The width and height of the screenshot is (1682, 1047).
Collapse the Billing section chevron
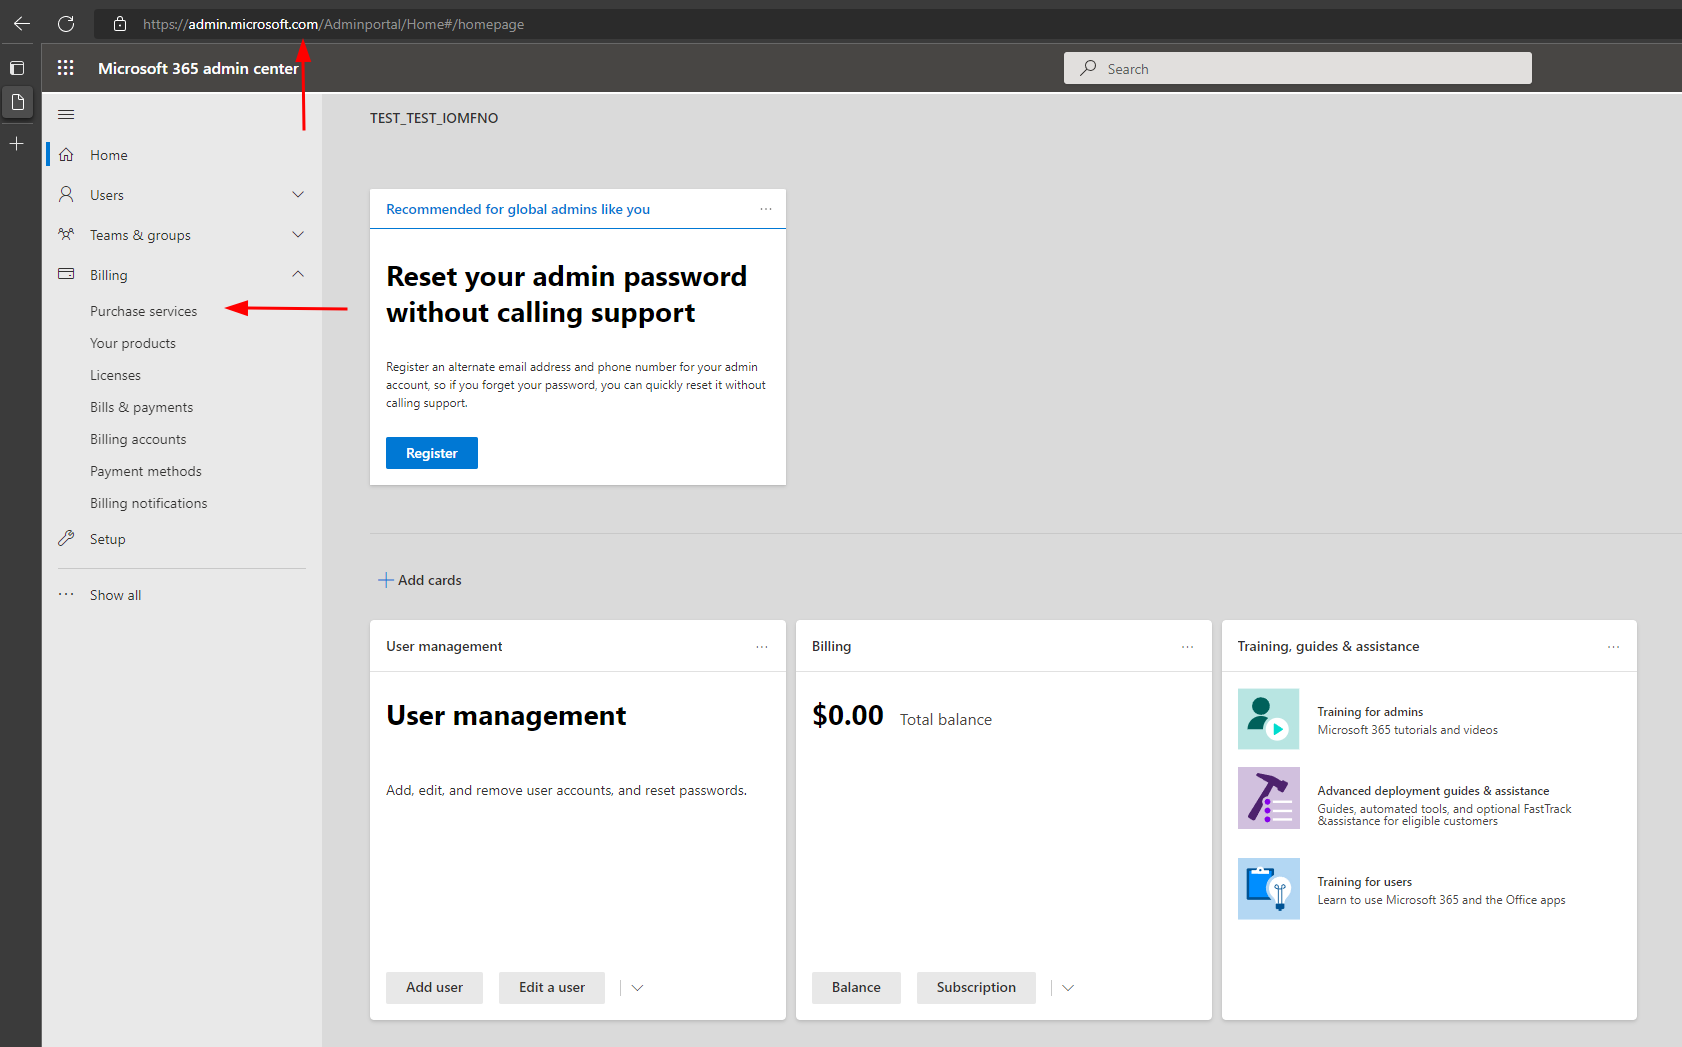click(x=298, y=274)
